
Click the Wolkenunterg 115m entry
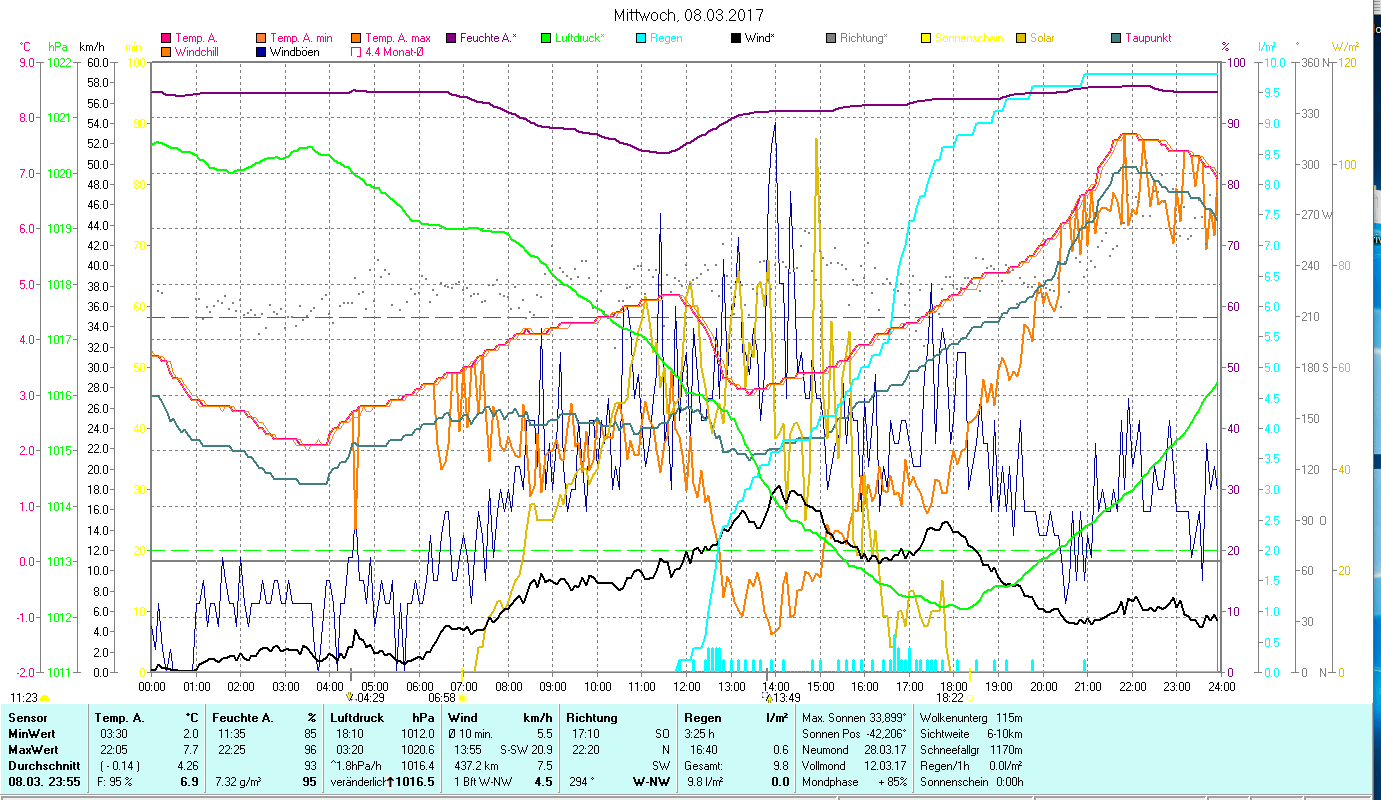tap(971, 718)
